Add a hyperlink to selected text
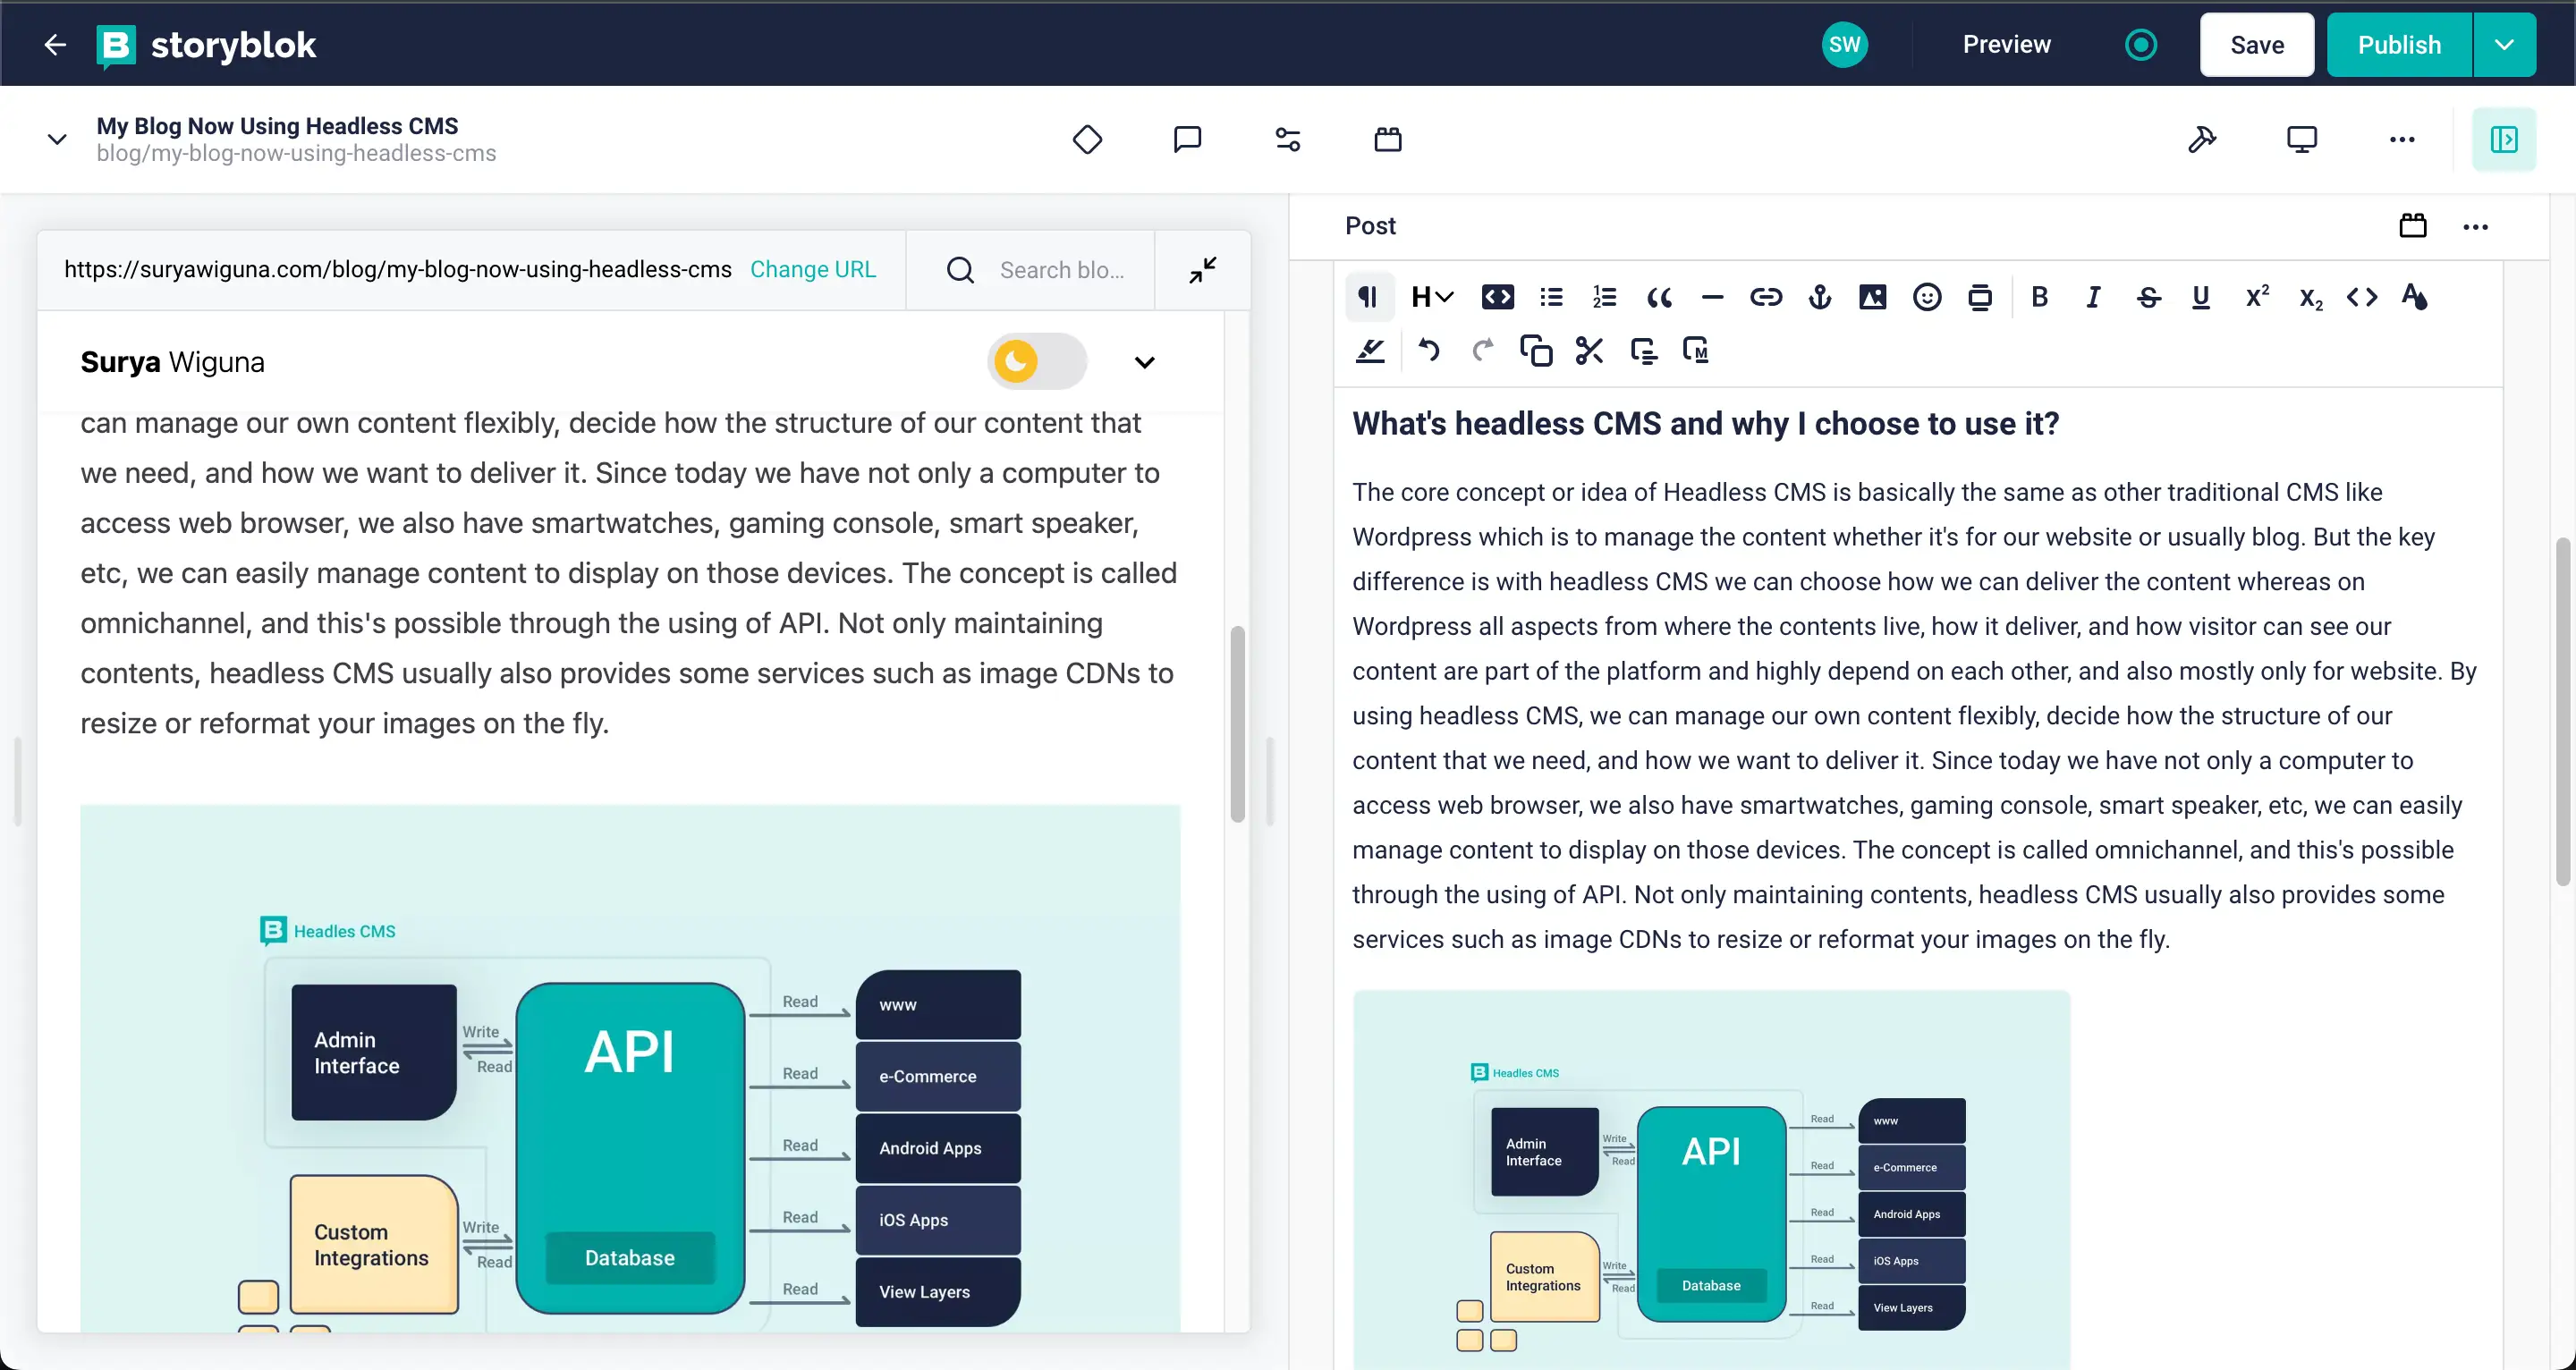The height and width of the screenshot is (1370, 2576). [1766, 297]
